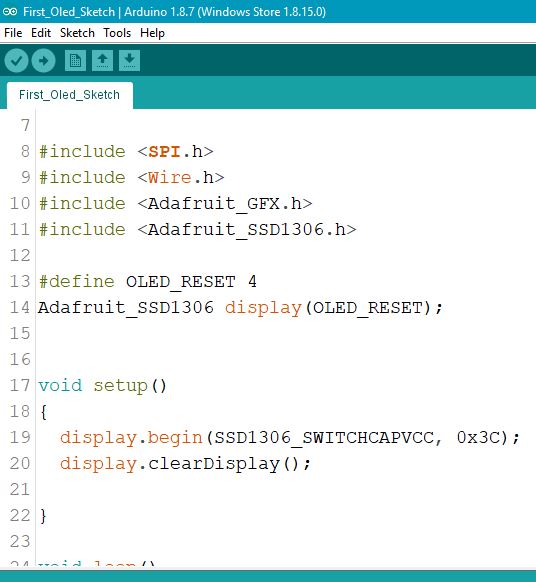536x582 pixels.
Task: Click on the void setup() line
Action: click(x=102, y=385)
